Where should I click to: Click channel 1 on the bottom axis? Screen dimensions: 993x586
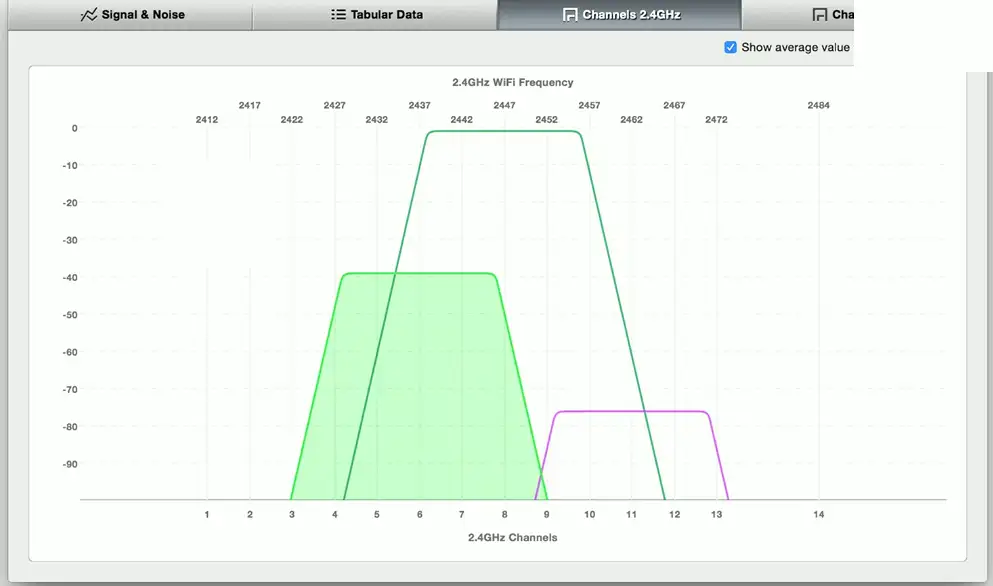pos(207,514)
